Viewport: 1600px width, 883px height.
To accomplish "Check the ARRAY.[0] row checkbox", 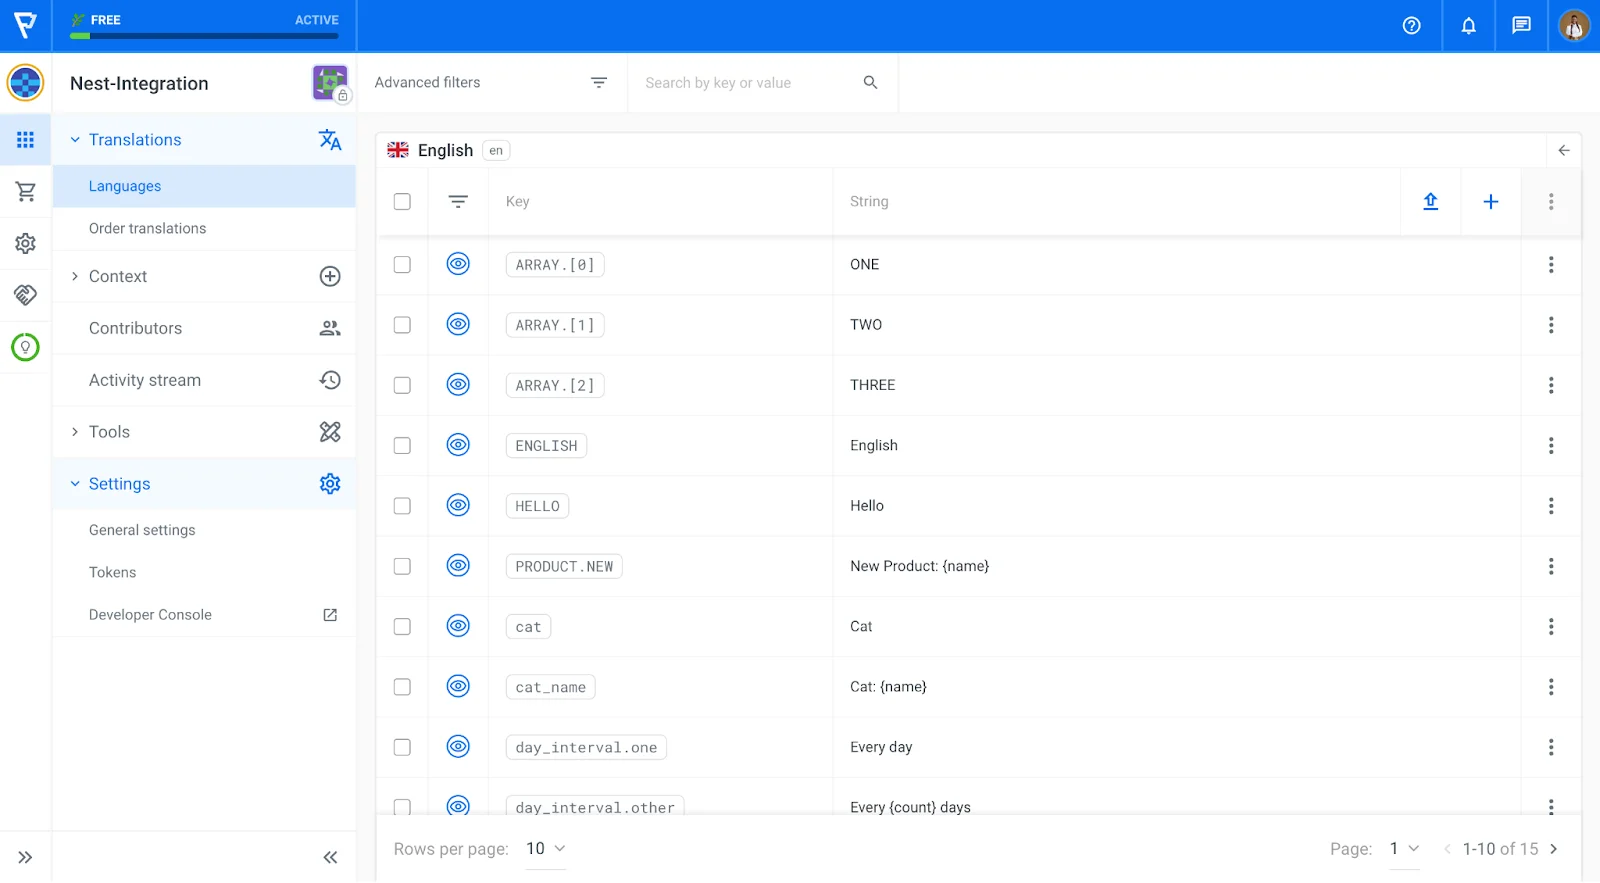I will 402,265.
